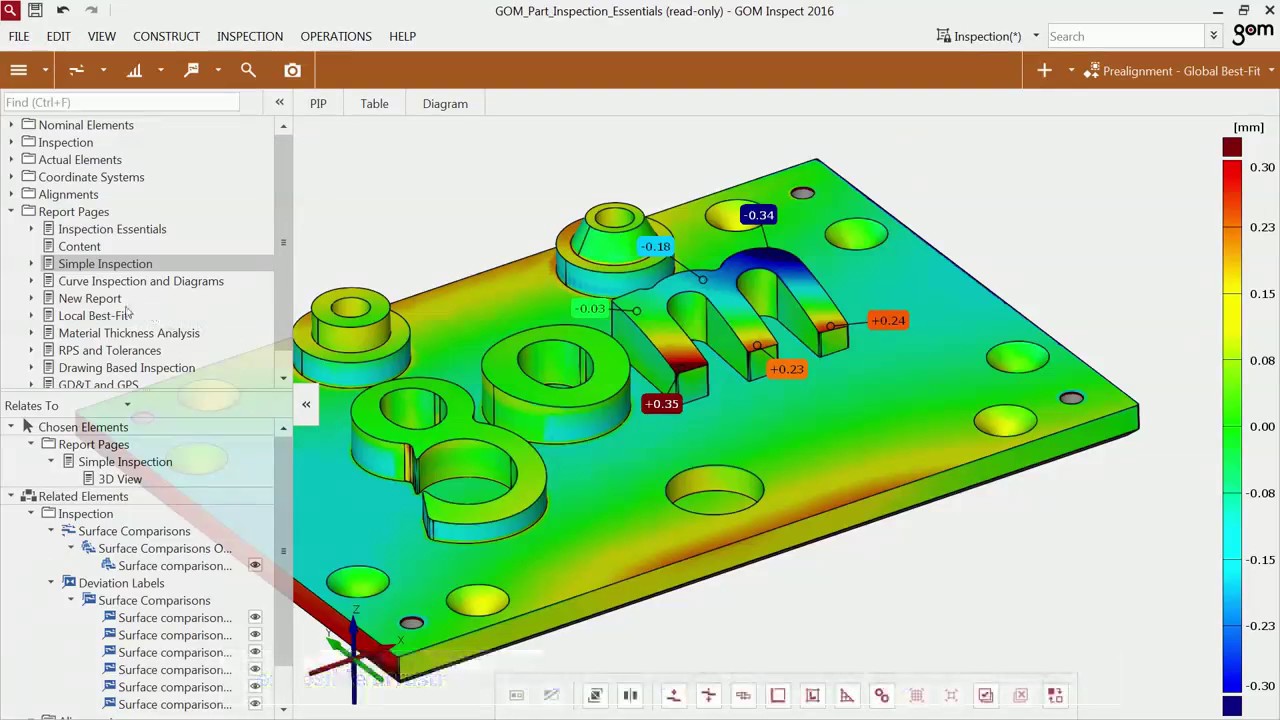Open the Relates To dropdown

[x=127, y=405]
